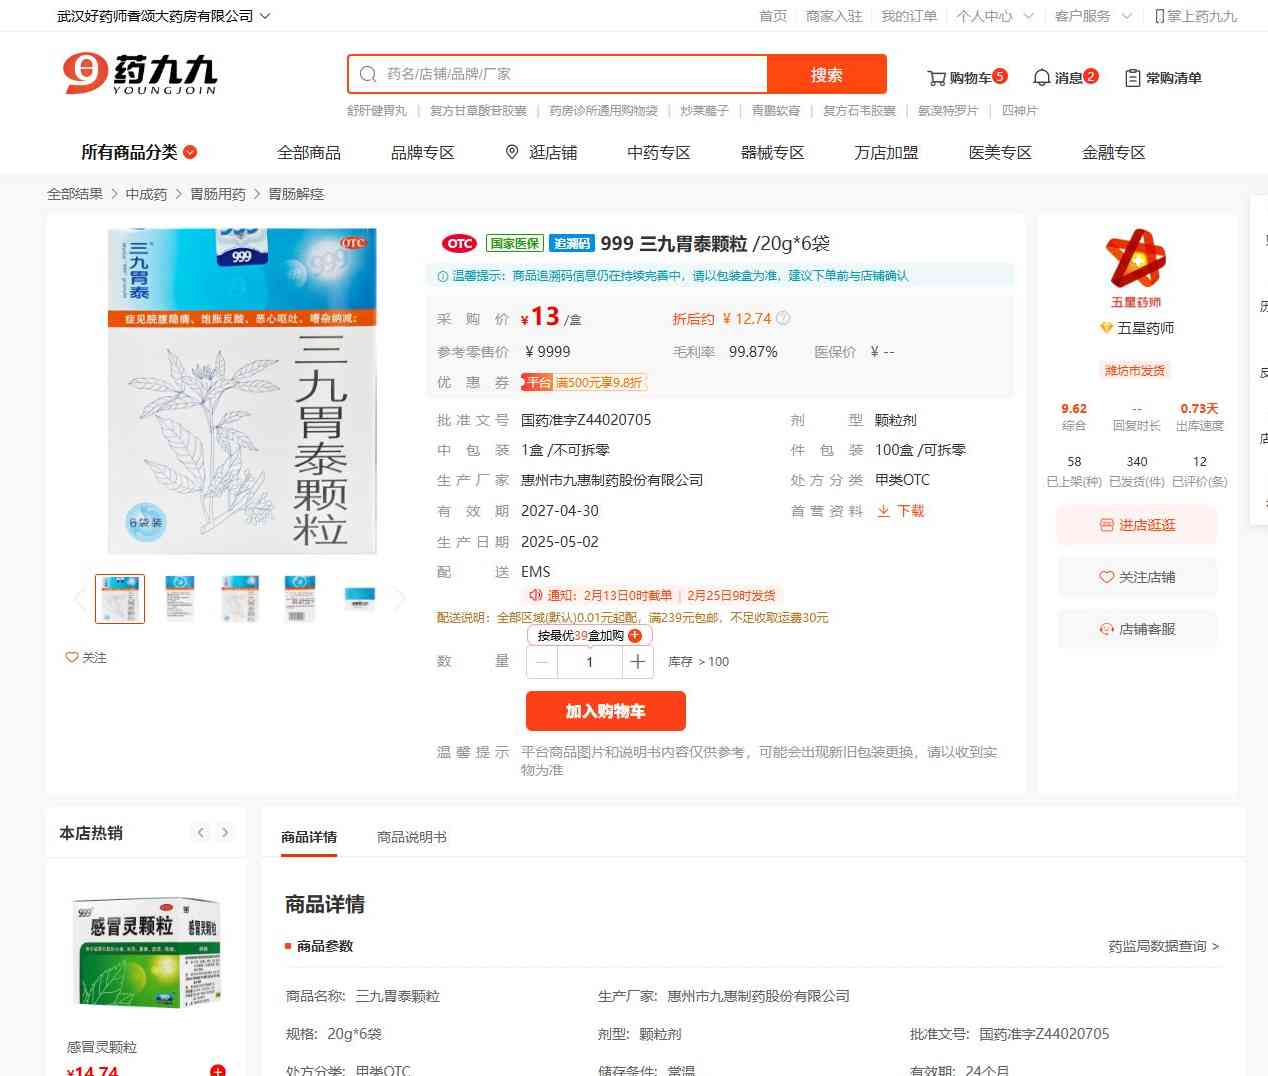The image size is (1268, 1076).
Task: Click the discounted price help icon
Action: coord(783,319)
